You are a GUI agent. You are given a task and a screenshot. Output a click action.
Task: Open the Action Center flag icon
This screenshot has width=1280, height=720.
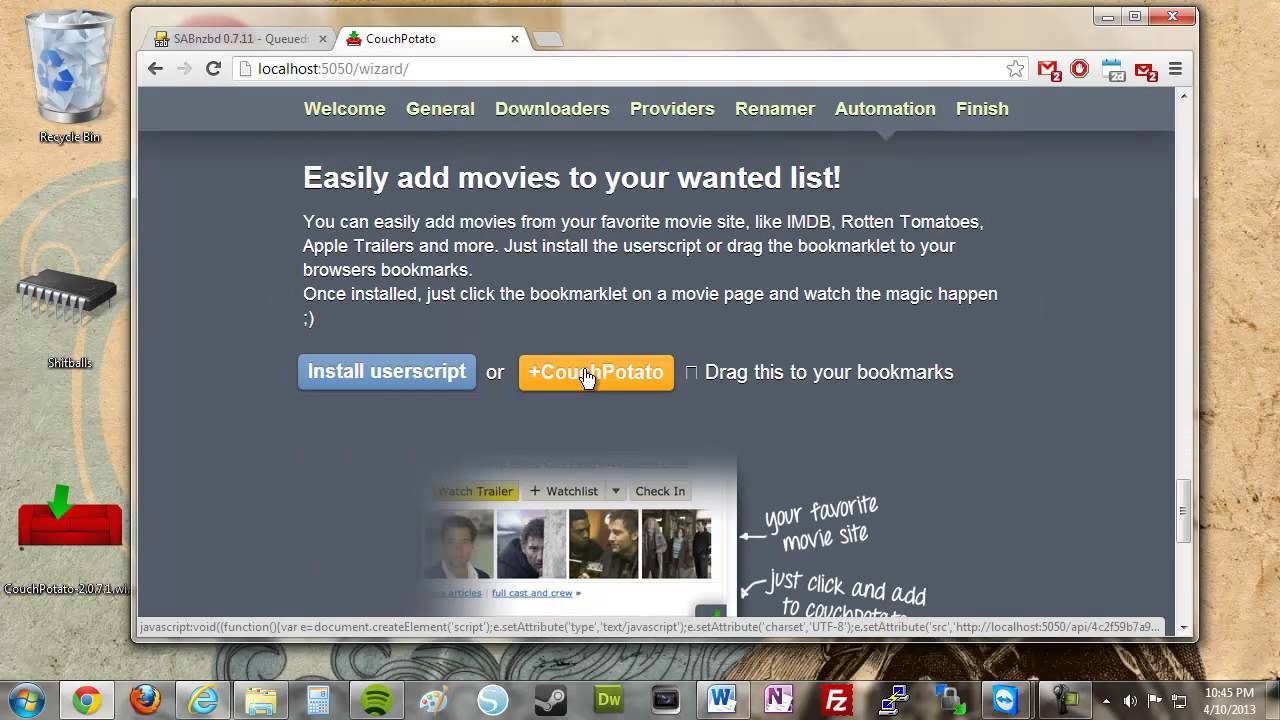pyautogui.click(x=1155, y=701)
